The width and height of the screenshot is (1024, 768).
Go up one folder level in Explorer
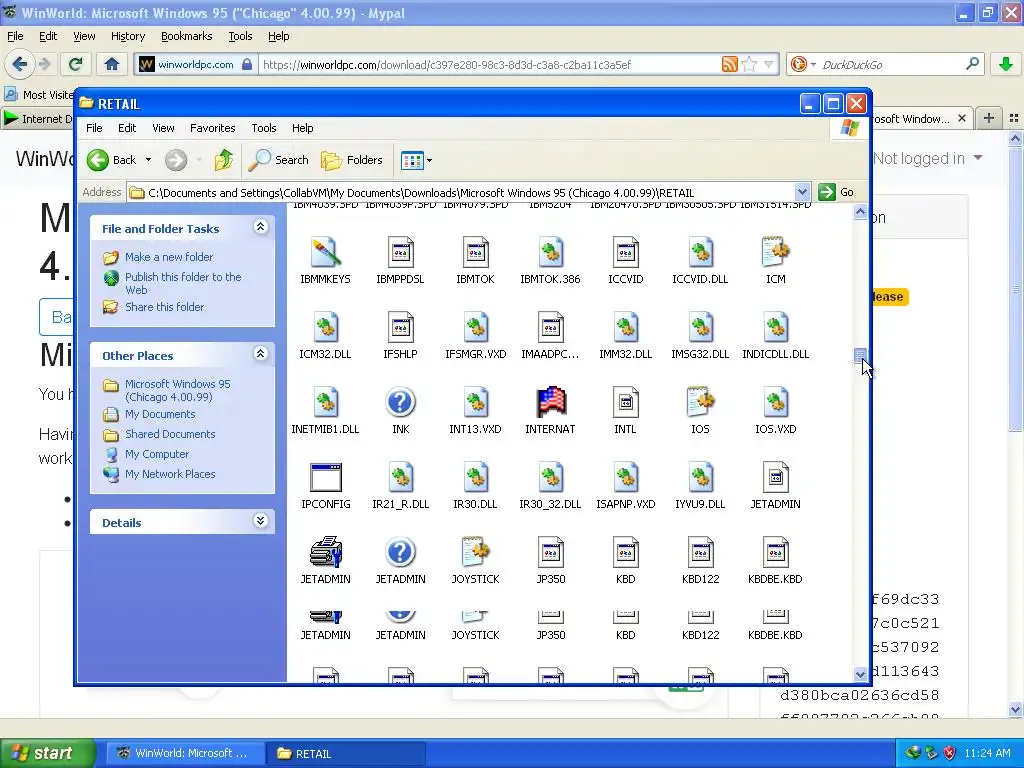224,160
